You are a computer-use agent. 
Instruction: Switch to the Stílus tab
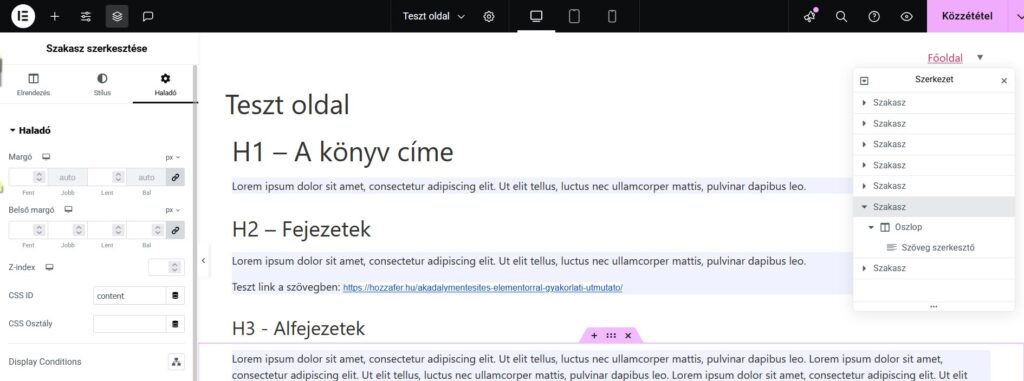click(102, 84)
